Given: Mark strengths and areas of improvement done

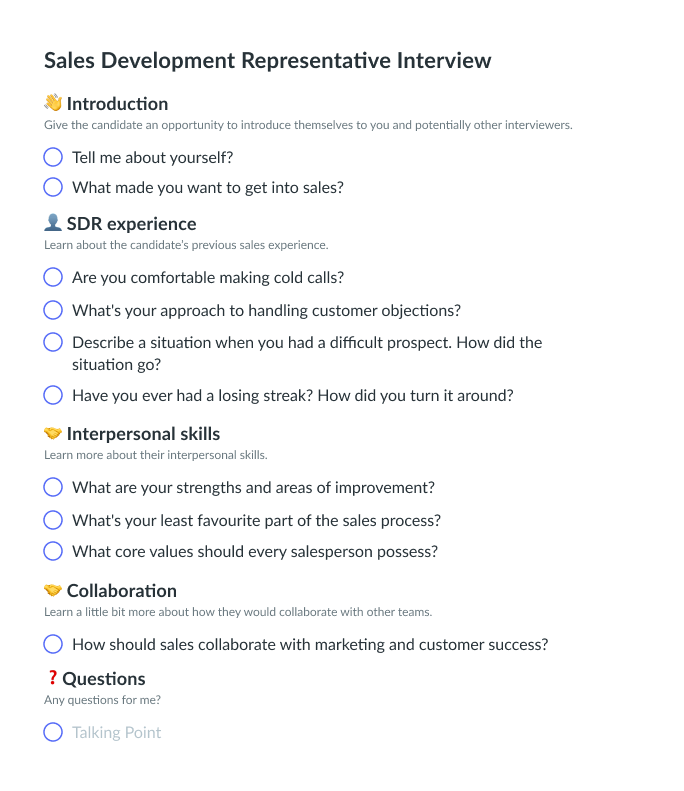Looking at the screenshot, I should (53, 487).
